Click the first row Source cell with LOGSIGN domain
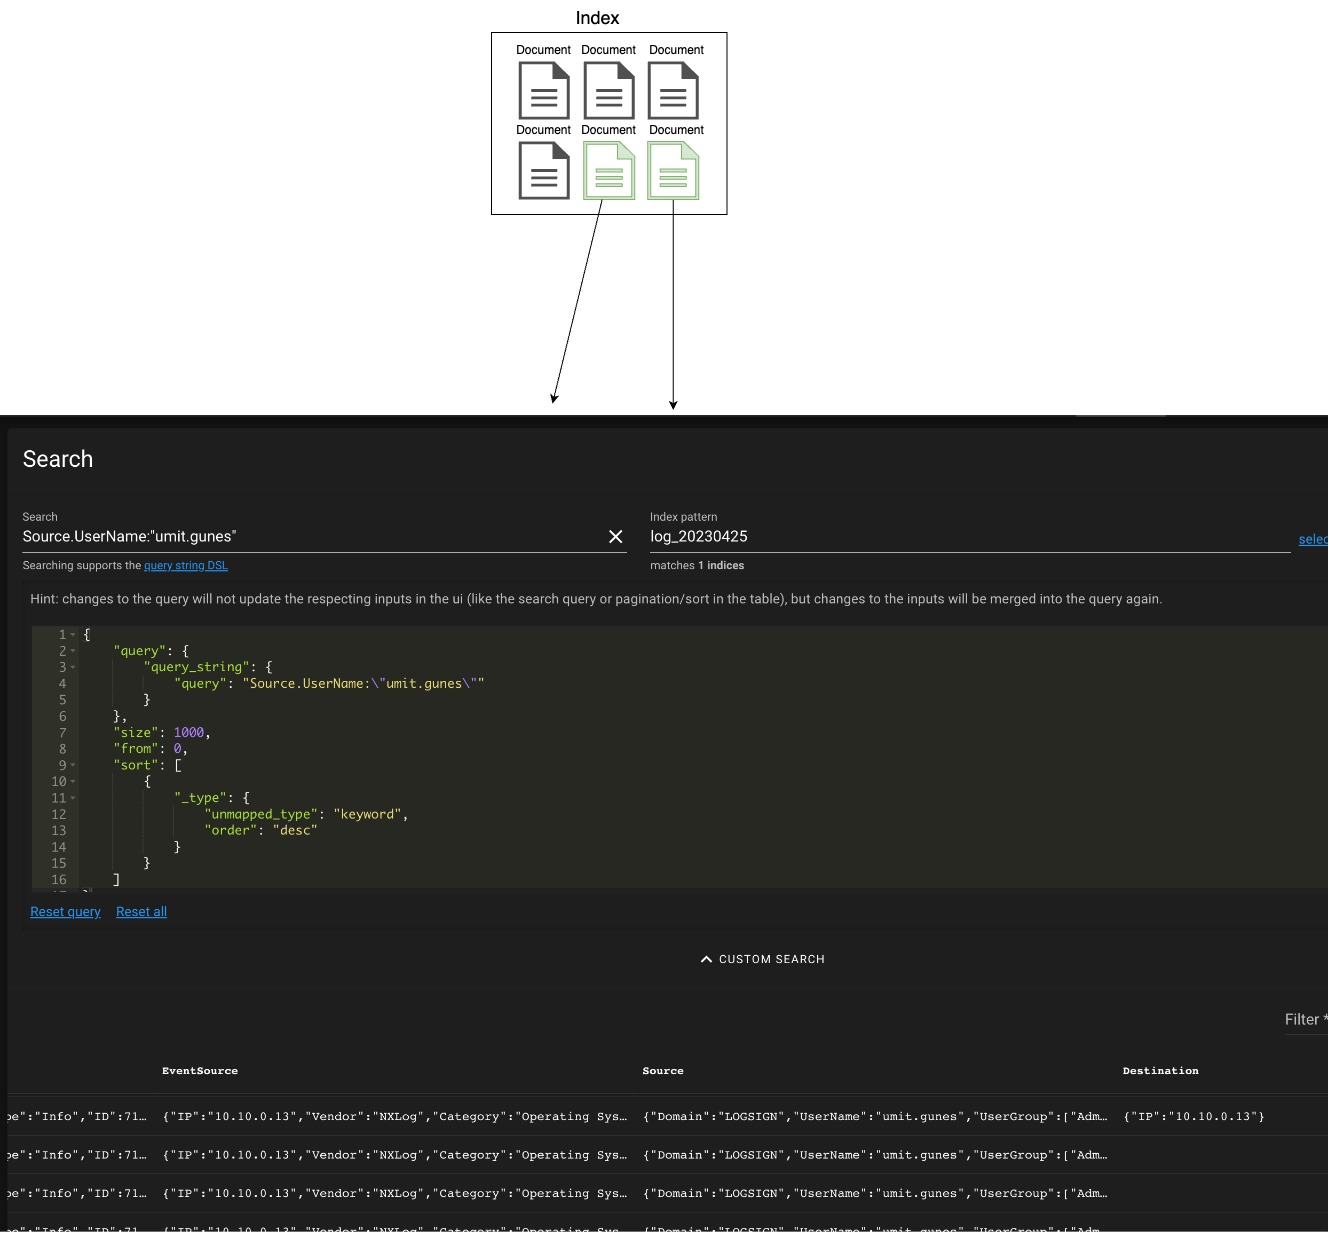Viewport: 1329px width, 1233px height. point(875,1117)
